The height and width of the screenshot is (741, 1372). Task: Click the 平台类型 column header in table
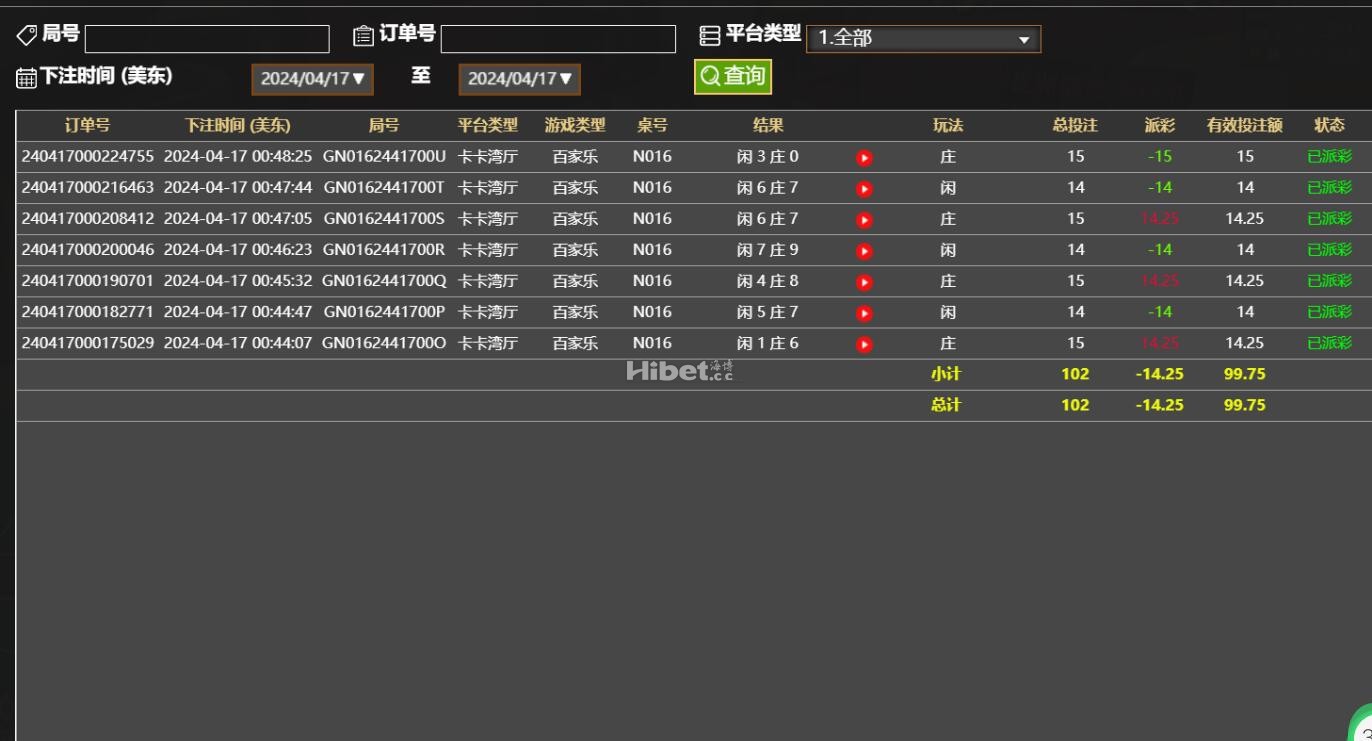(x=488, y=125)
